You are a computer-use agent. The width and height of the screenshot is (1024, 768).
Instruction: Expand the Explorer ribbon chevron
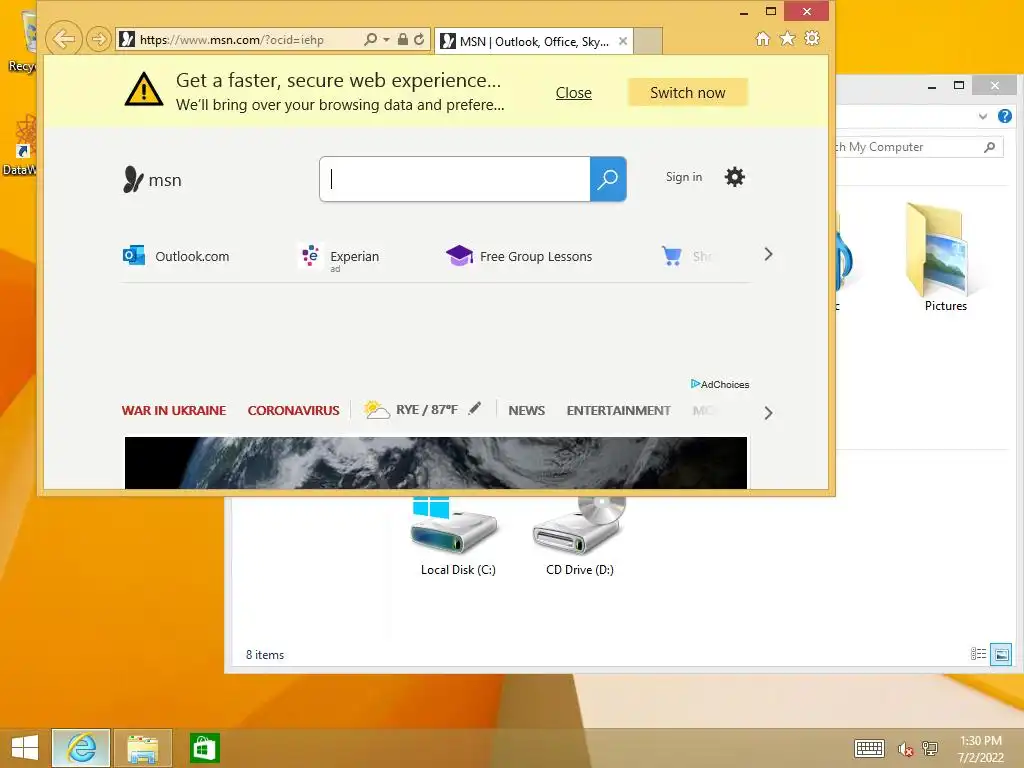coord(983,116)
